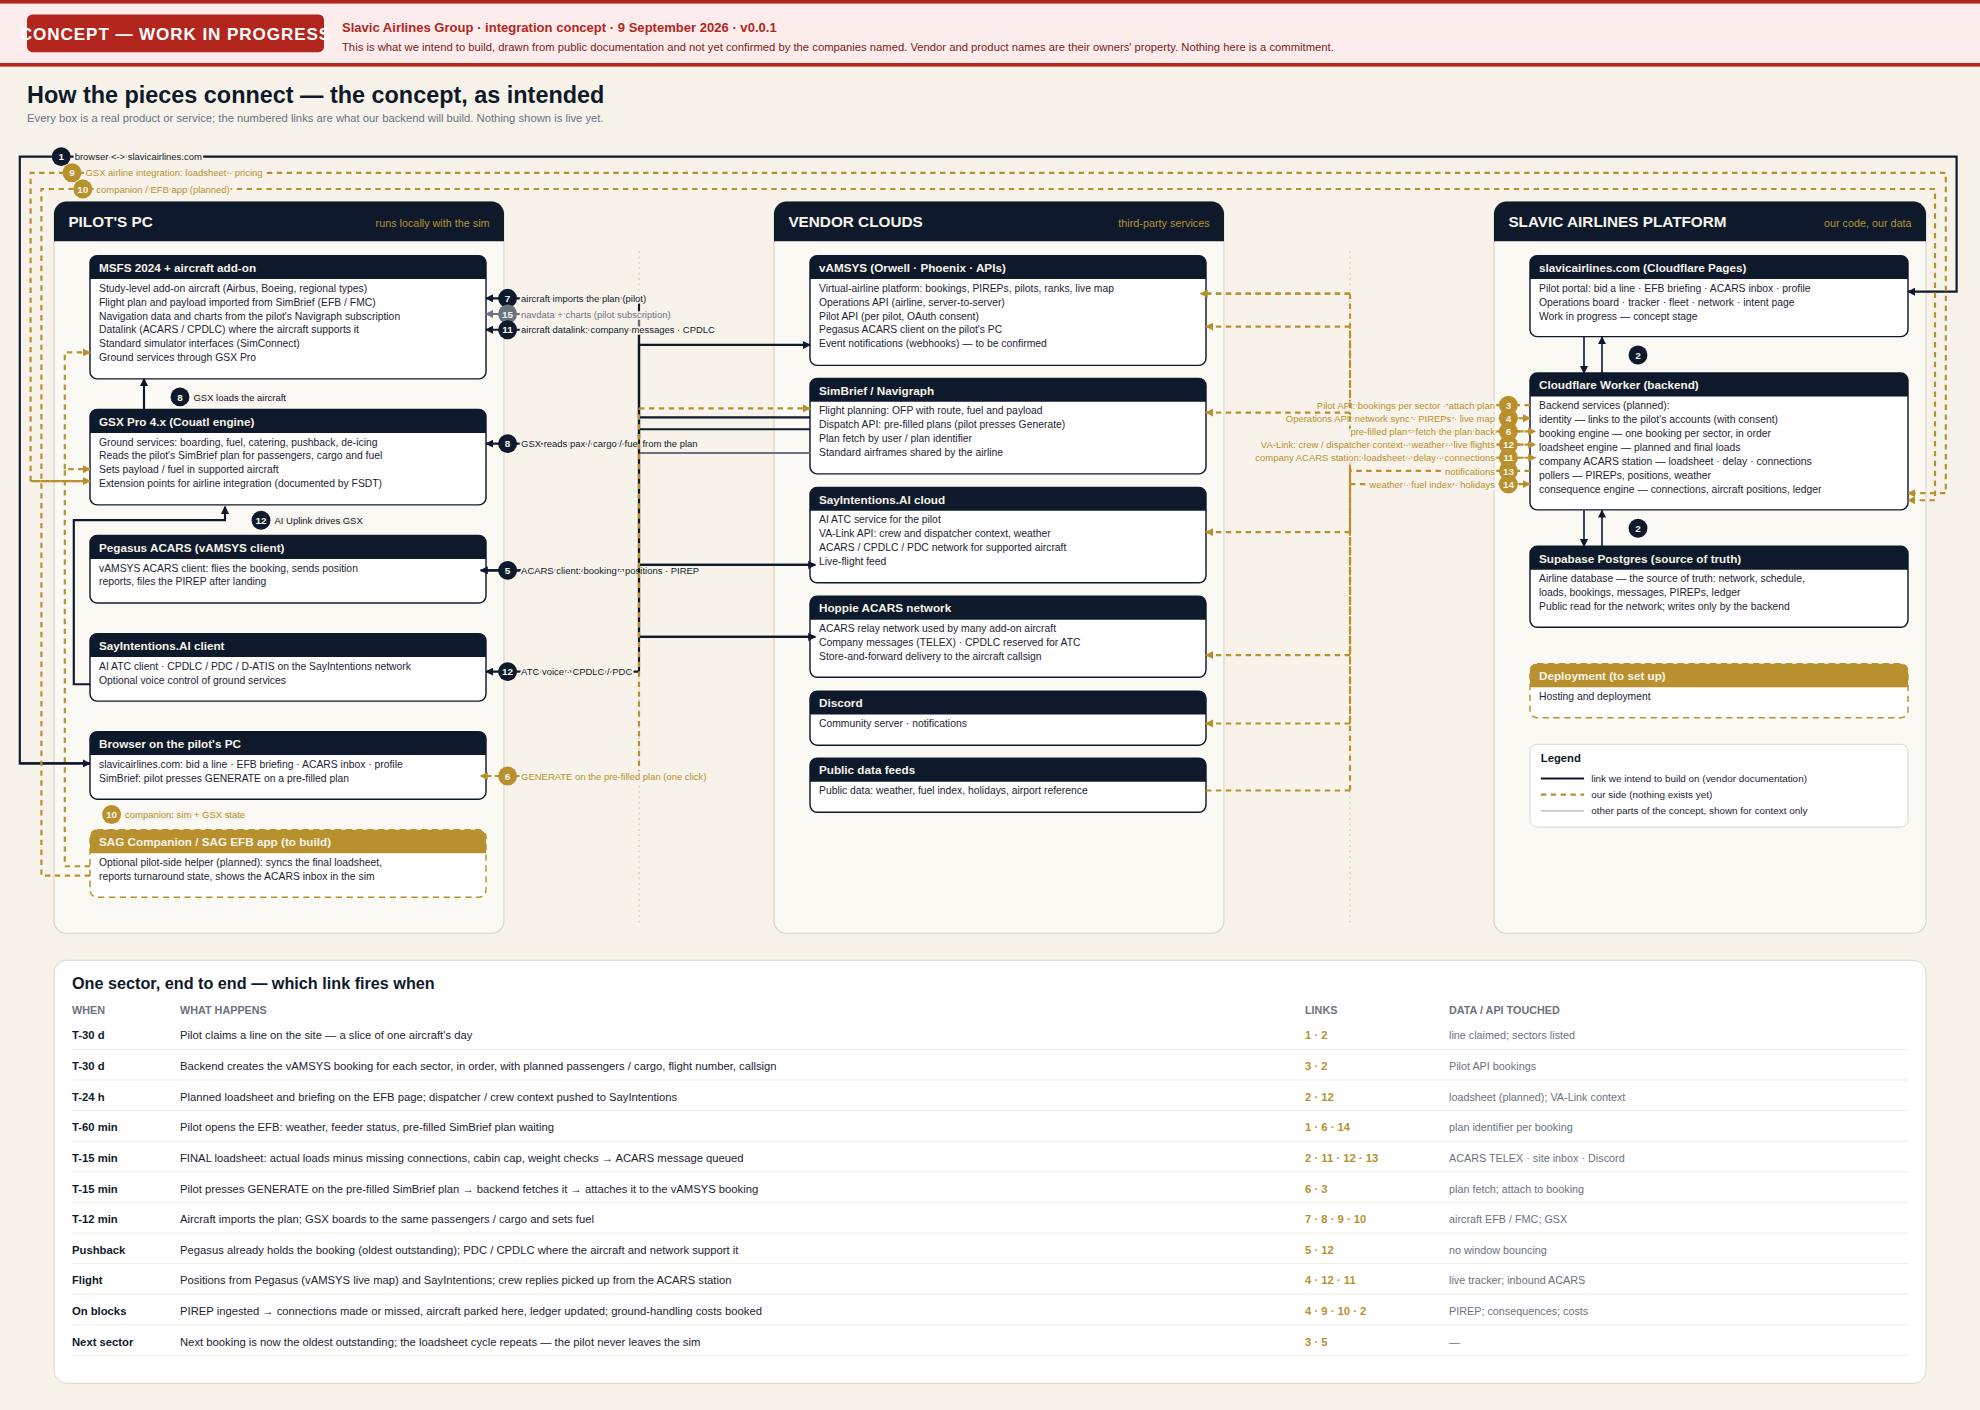This screenshot has width=1980, height=1410.
Task: Click the 'DATA / API TOUCHED' column header
Action: [1504, 1010]
